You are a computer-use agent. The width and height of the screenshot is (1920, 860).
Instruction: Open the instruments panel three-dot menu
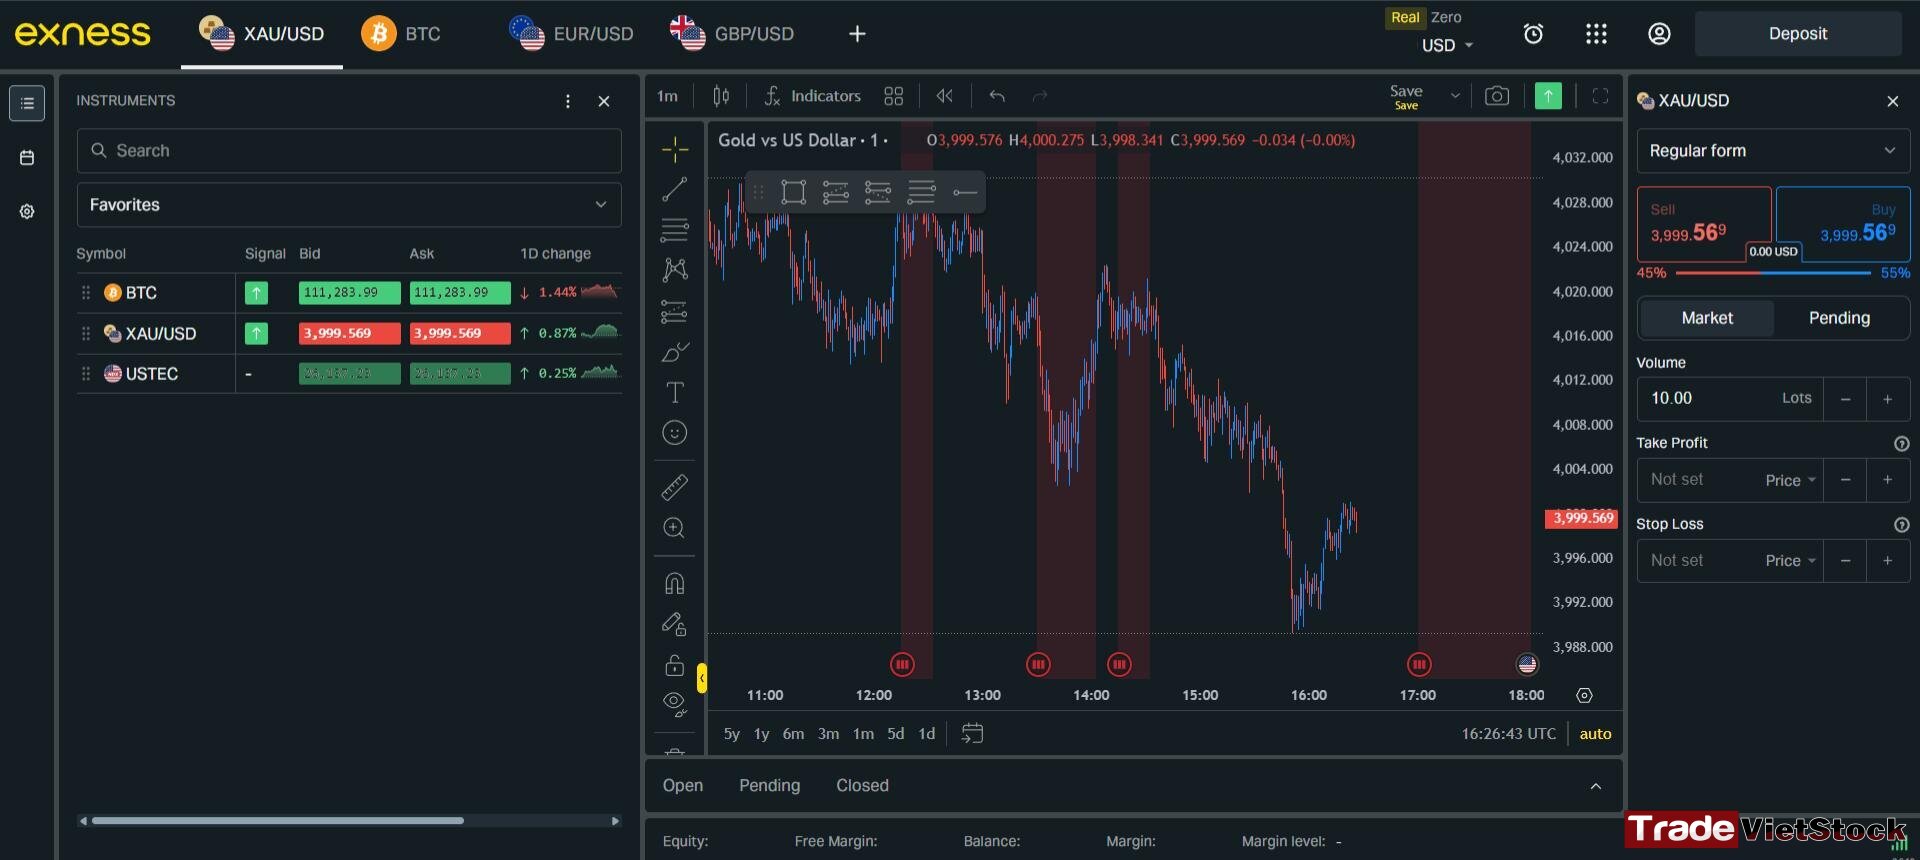click(568, 101)
